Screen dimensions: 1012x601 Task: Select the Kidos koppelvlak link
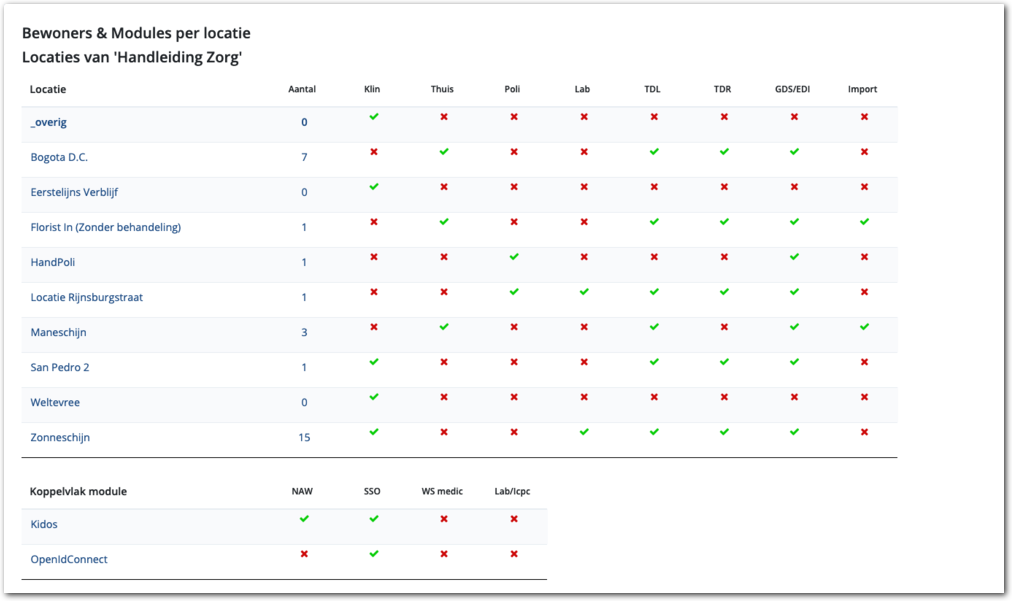(x=44, y=524)
